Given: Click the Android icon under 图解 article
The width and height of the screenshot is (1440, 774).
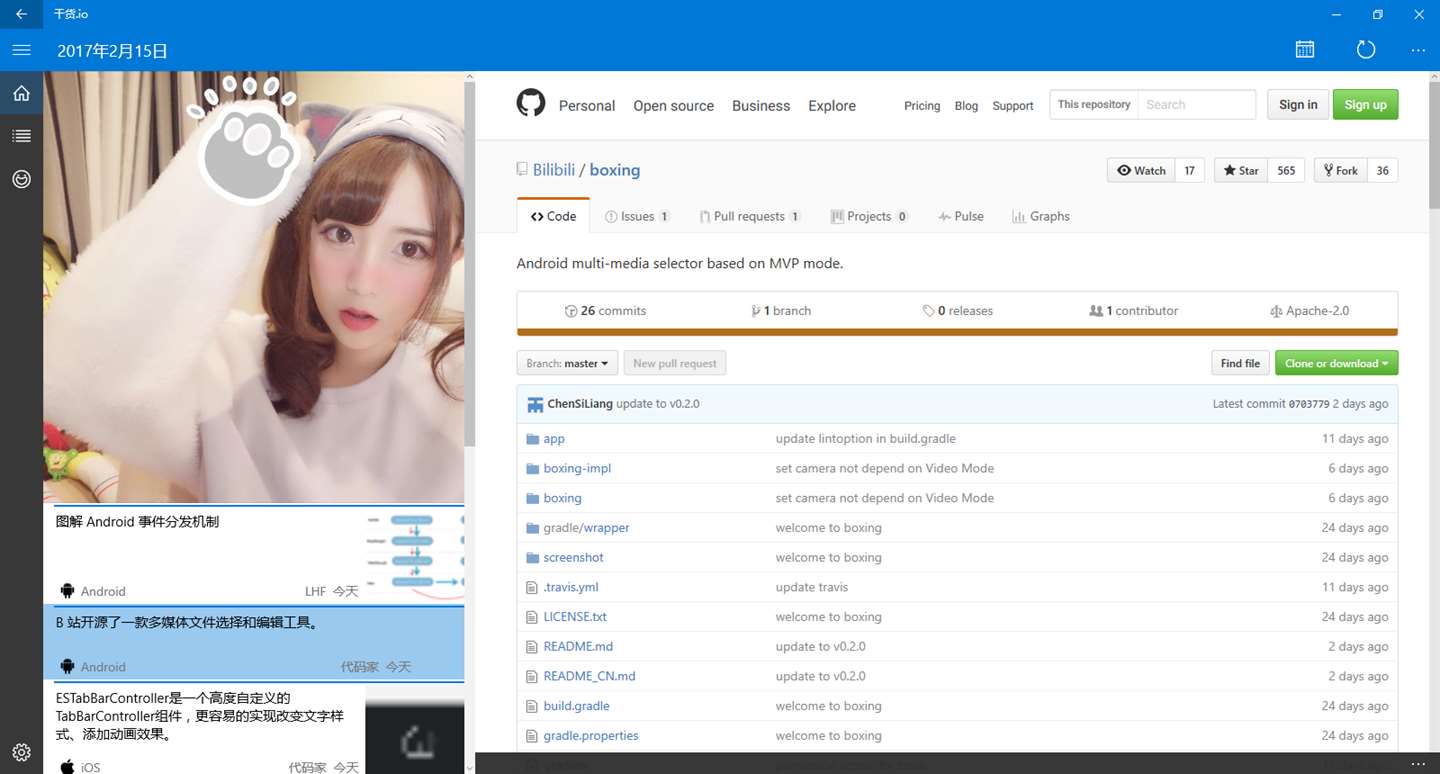Looking at the screenshot, I should 67,591.
